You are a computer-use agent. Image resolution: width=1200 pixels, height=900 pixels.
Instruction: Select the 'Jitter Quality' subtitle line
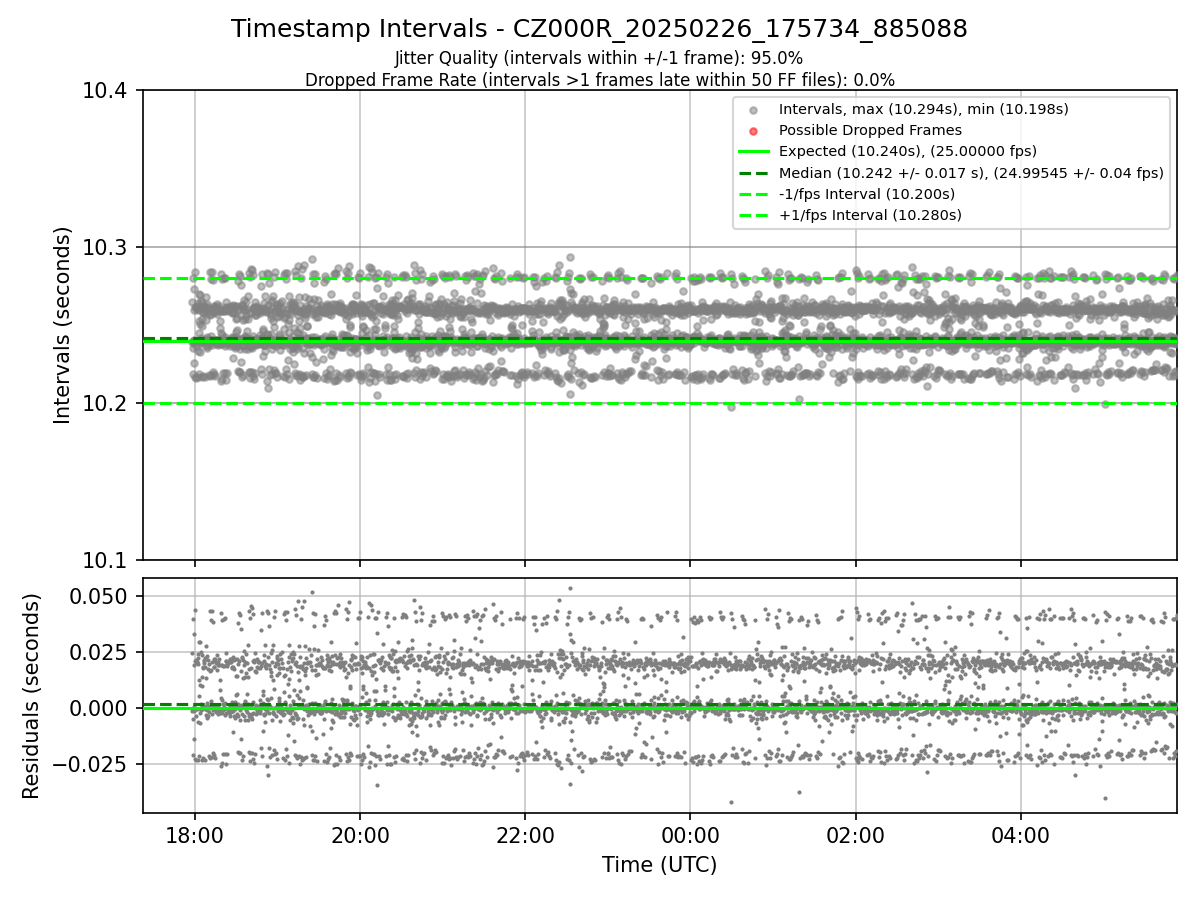click(x=599, y=58)
